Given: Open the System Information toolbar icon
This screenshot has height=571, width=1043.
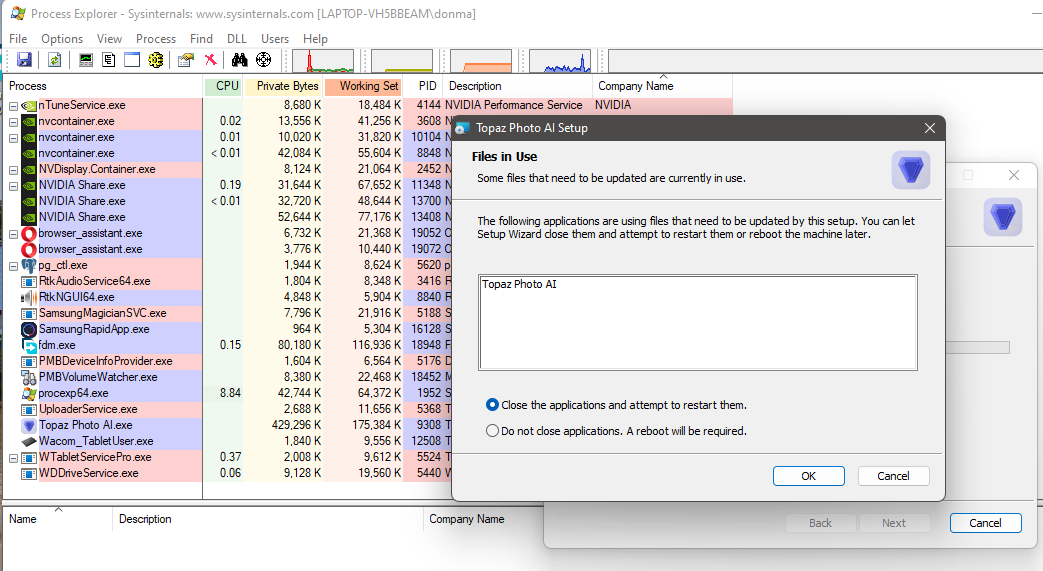Looking at the screenshot, I should click(x=86, y=60).
